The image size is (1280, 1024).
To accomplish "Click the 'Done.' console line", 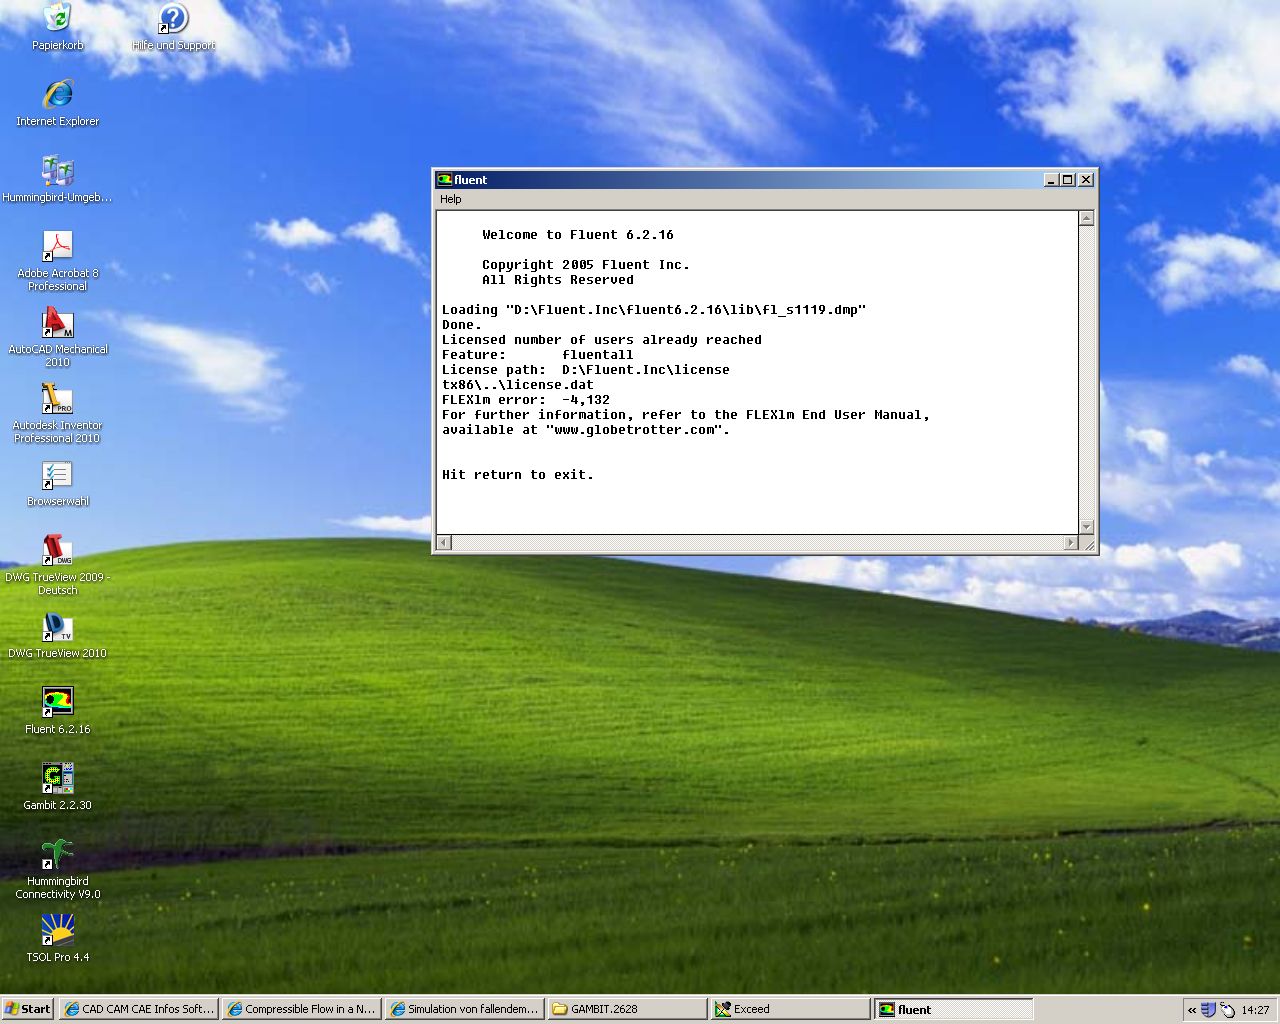I will tap(462, 325).
